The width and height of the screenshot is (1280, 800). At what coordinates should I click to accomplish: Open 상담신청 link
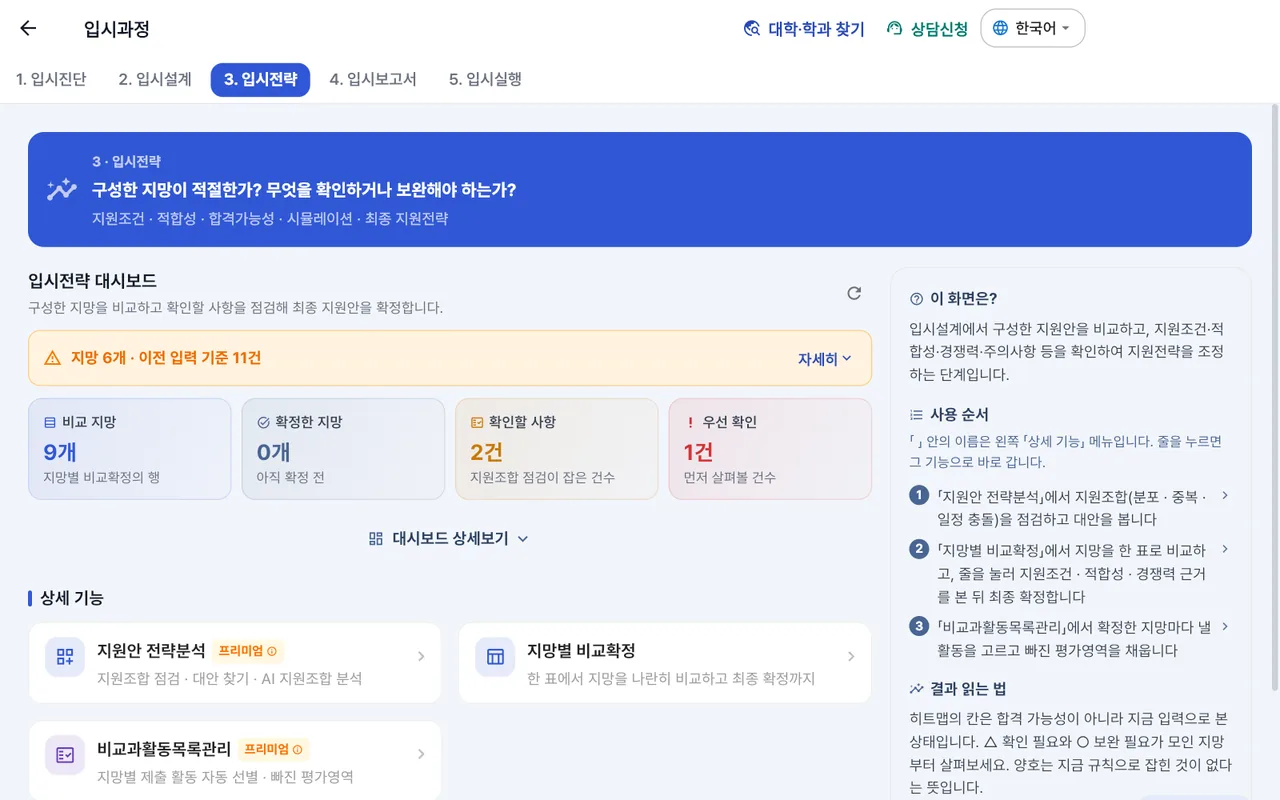coord(927,29)
